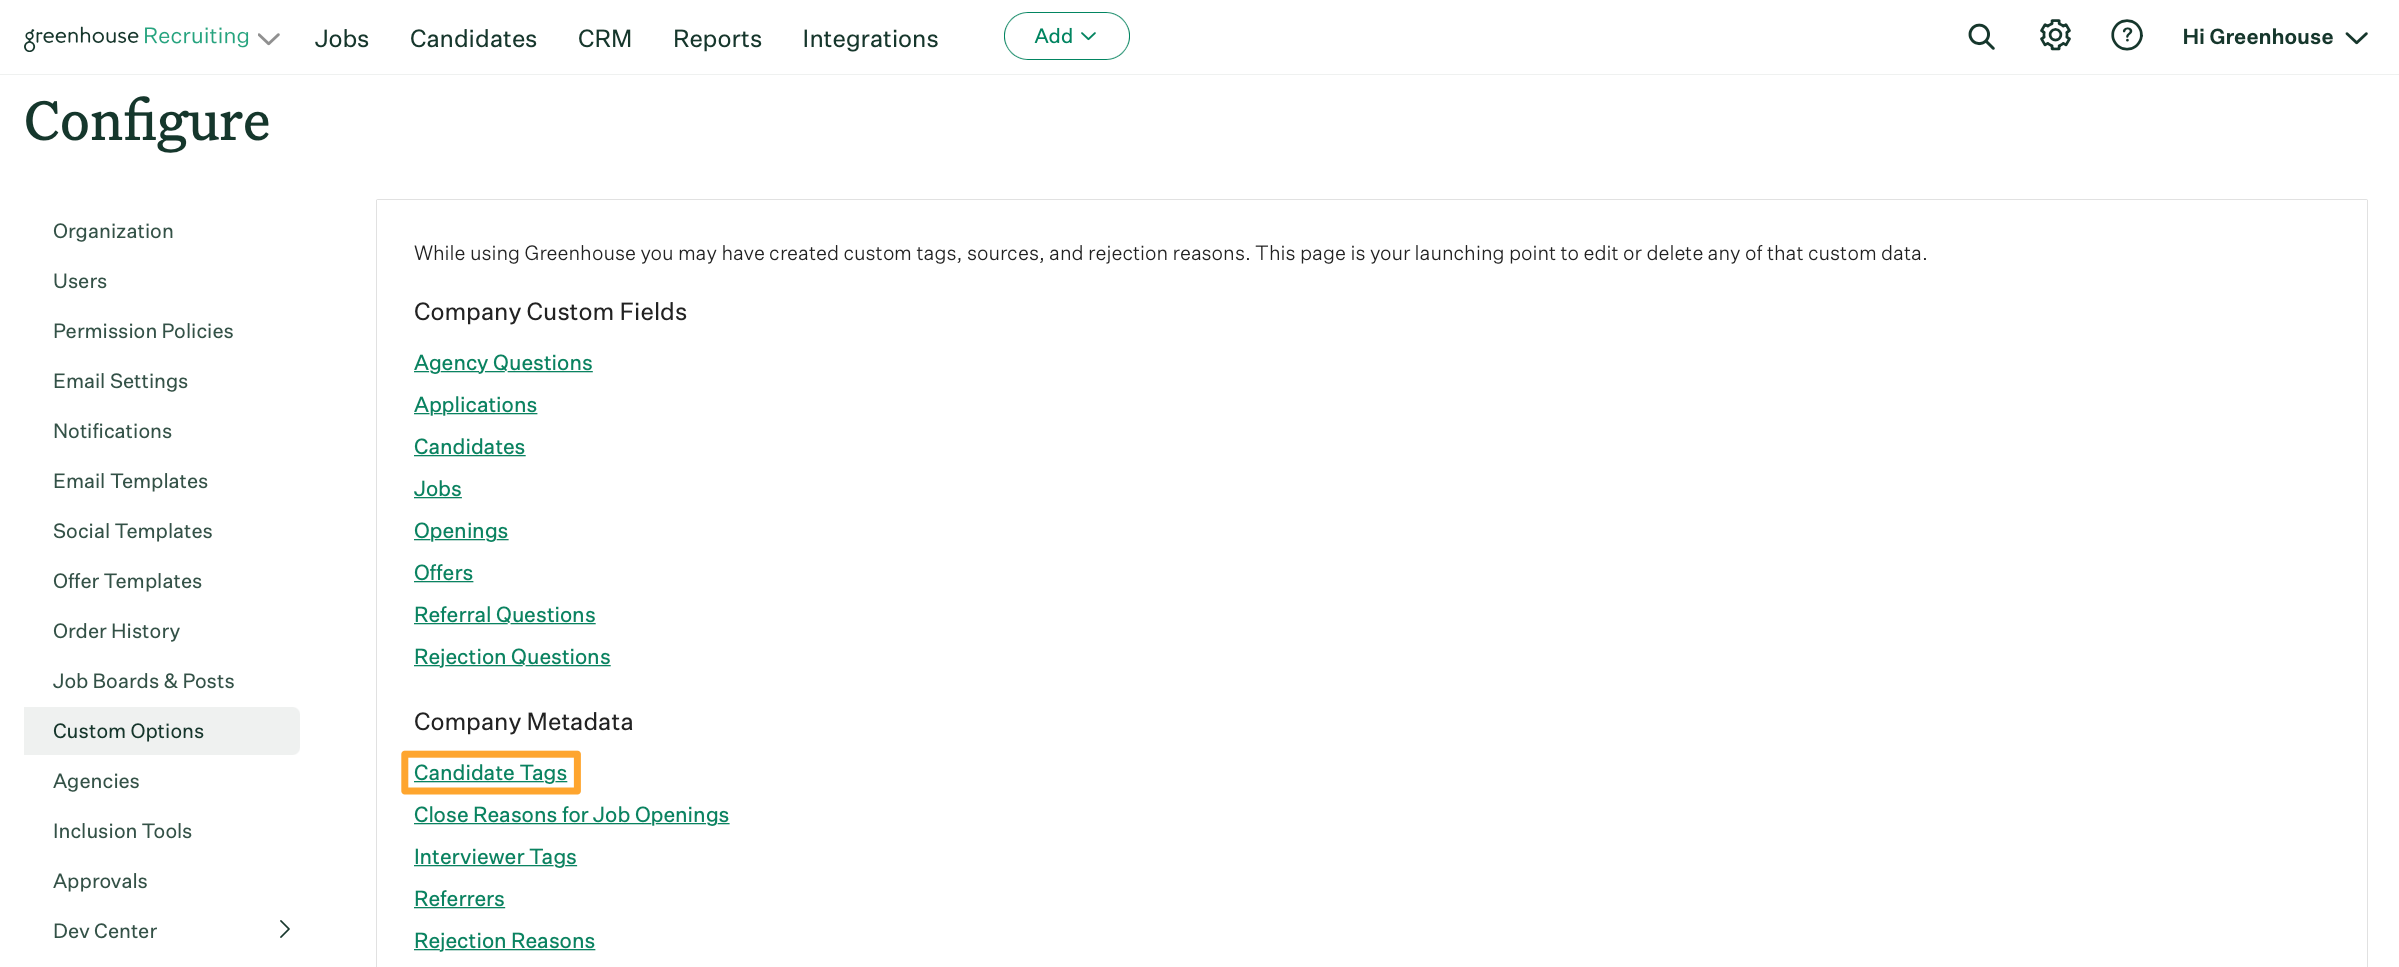The width and height of the screenshot is (2399, 967).
Task: Expand the Greenhouse Recruiting product switcher chevron
Action: coord(269,39)
